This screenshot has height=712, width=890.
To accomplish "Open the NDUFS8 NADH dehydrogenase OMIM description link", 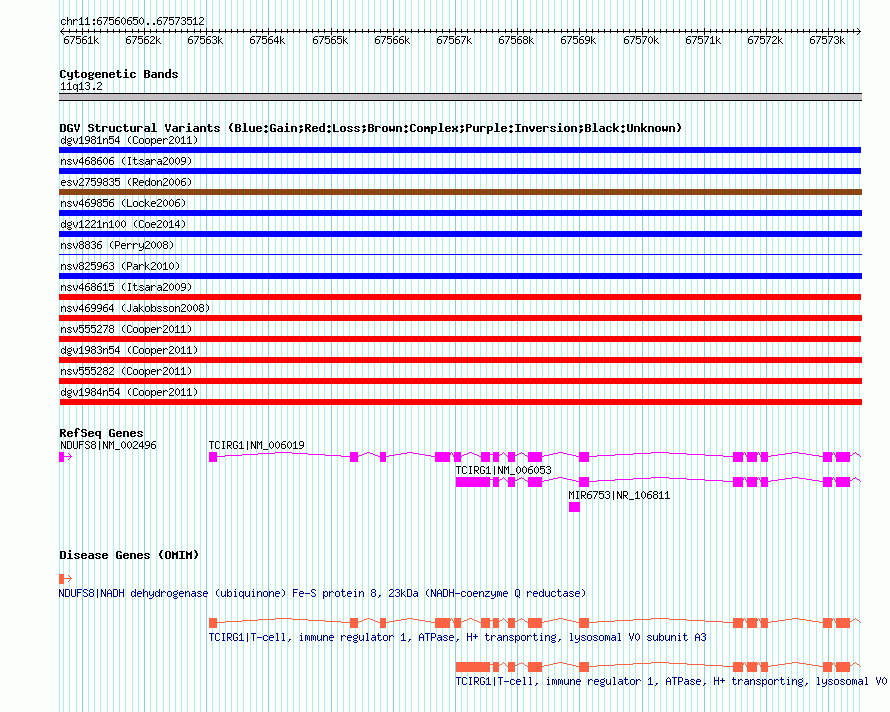I will [x=322, y=593].
